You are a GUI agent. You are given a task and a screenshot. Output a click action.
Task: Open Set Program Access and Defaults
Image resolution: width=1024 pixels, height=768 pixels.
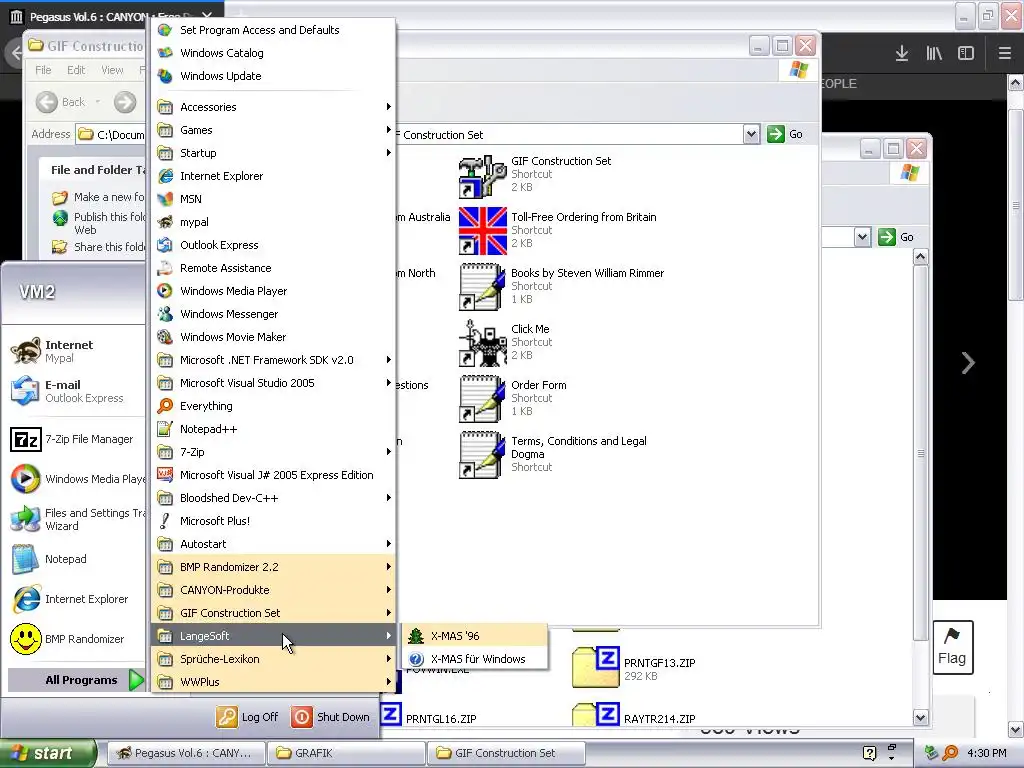273,30
